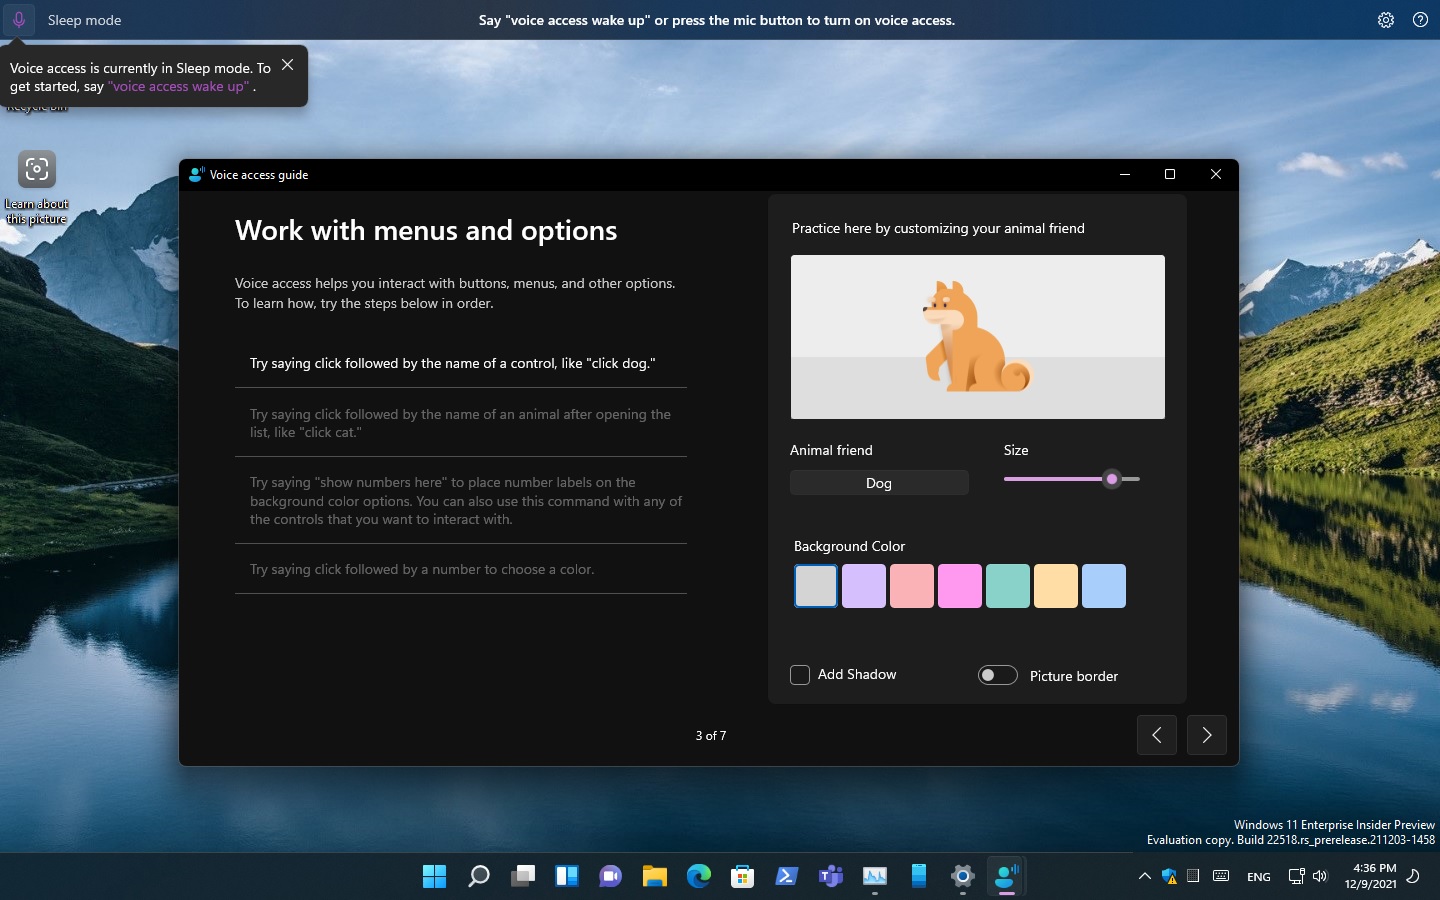The width and height of the screenshot is (1440, 900).
Task: Select the magenta background color swatch
Action: [x=959, y=586]
